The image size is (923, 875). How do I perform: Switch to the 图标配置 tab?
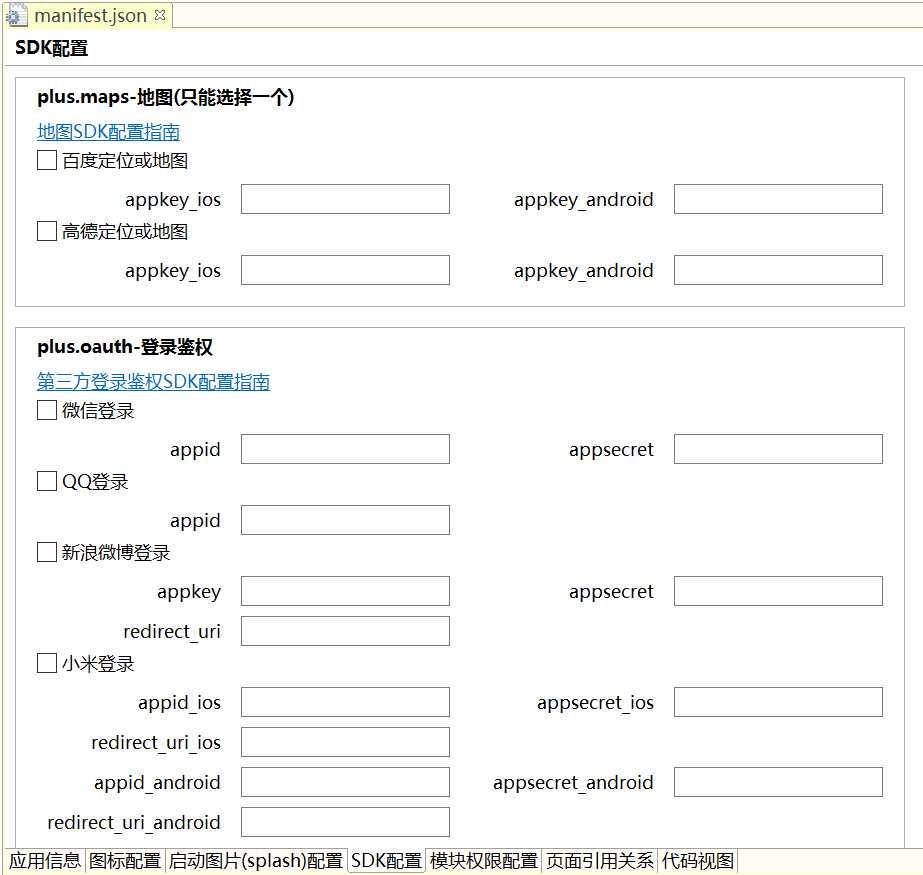tap(125, 861)
